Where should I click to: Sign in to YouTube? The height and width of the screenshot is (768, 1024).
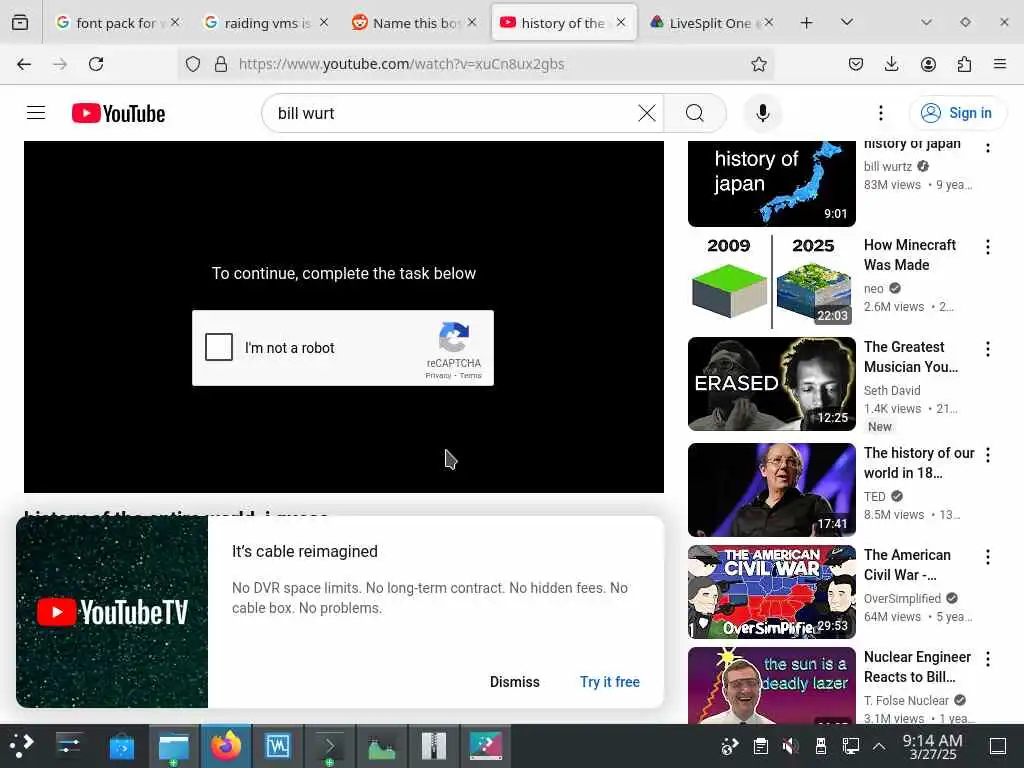pos(957,113)
